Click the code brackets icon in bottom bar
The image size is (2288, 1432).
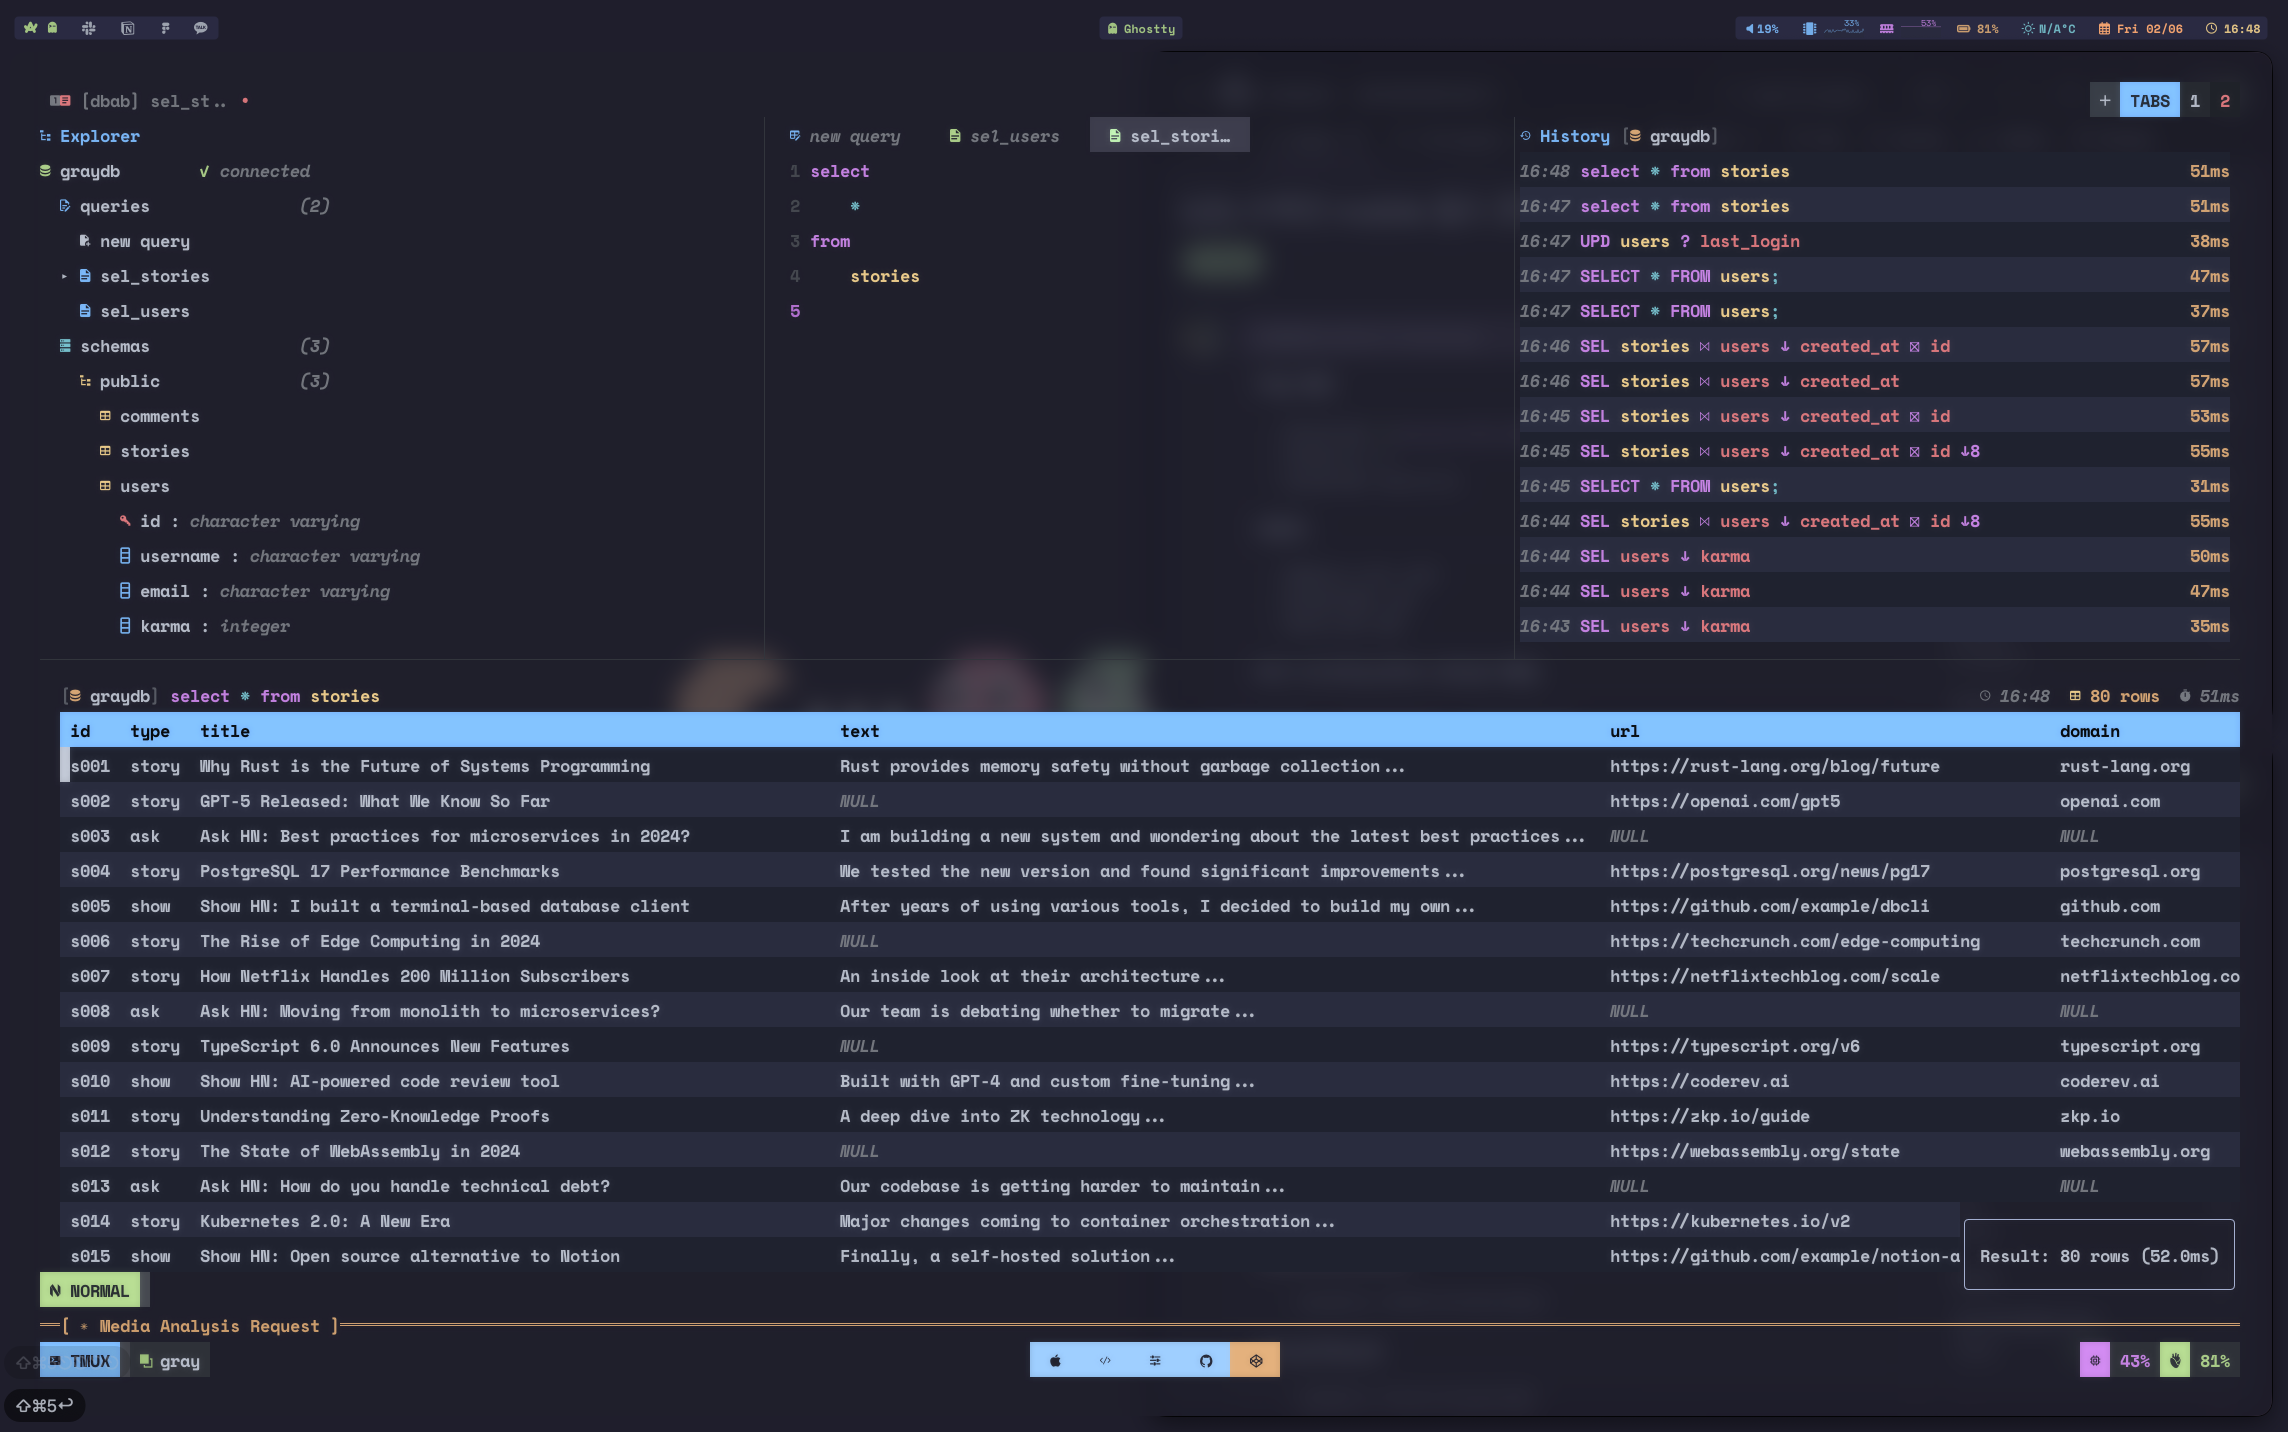pos(1105,1360)
